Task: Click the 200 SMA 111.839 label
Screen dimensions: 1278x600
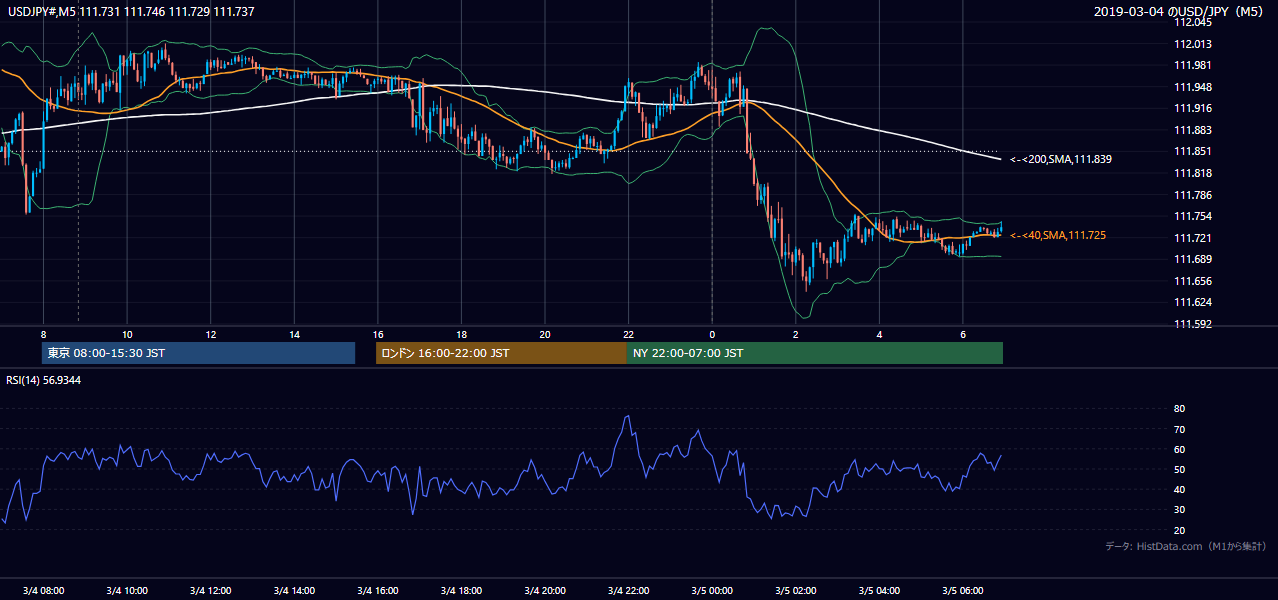Action: click(1061, 159)
